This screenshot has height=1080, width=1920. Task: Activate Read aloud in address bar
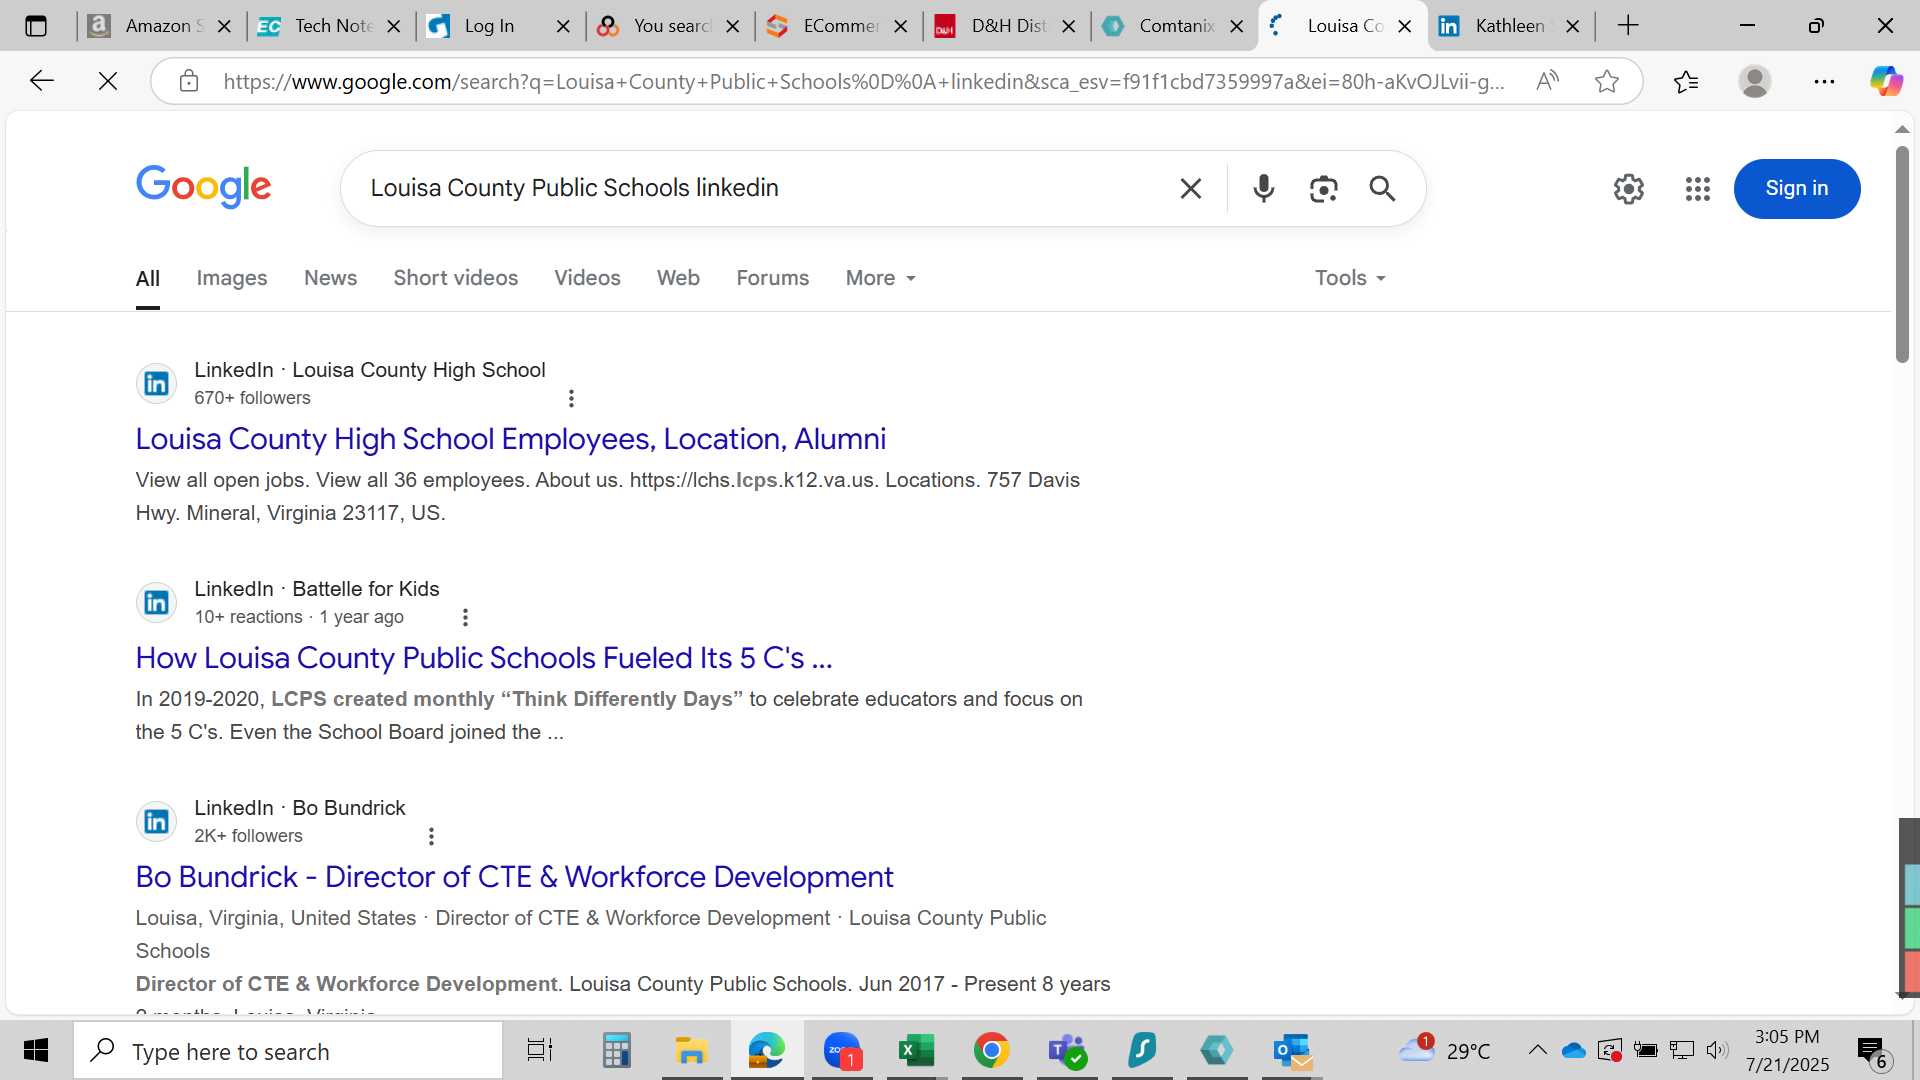(x=1547, y=81)
